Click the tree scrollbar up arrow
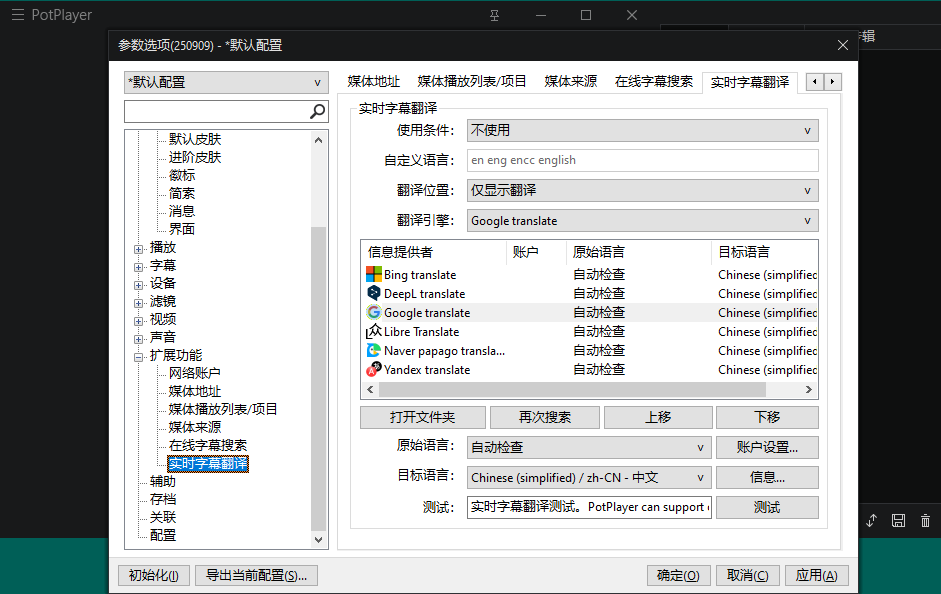Image resolution: width=941 pixels, height=594 pixels. click(319, 140)
